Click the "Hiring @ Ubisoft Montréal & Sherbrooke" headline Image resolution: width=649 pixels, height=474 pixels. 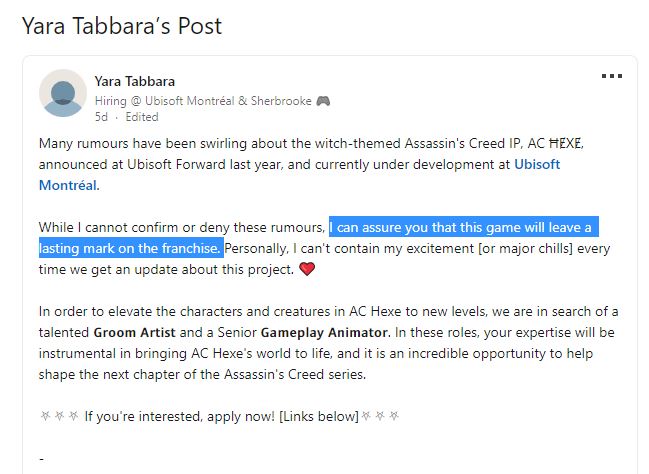tap(203, 101)
